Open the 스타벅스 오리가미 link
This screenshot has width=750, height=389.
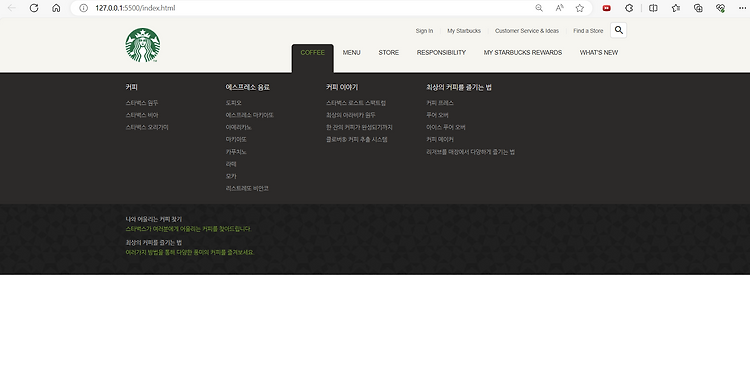point(147,127)
